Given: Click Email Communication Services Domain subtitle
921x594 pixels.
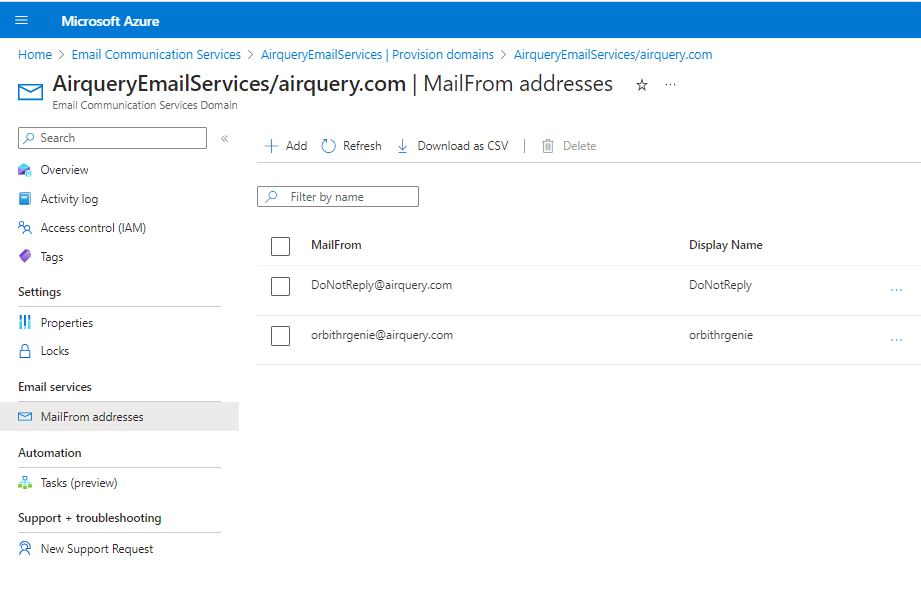Looking at the screenshot, I should [144, 105].
